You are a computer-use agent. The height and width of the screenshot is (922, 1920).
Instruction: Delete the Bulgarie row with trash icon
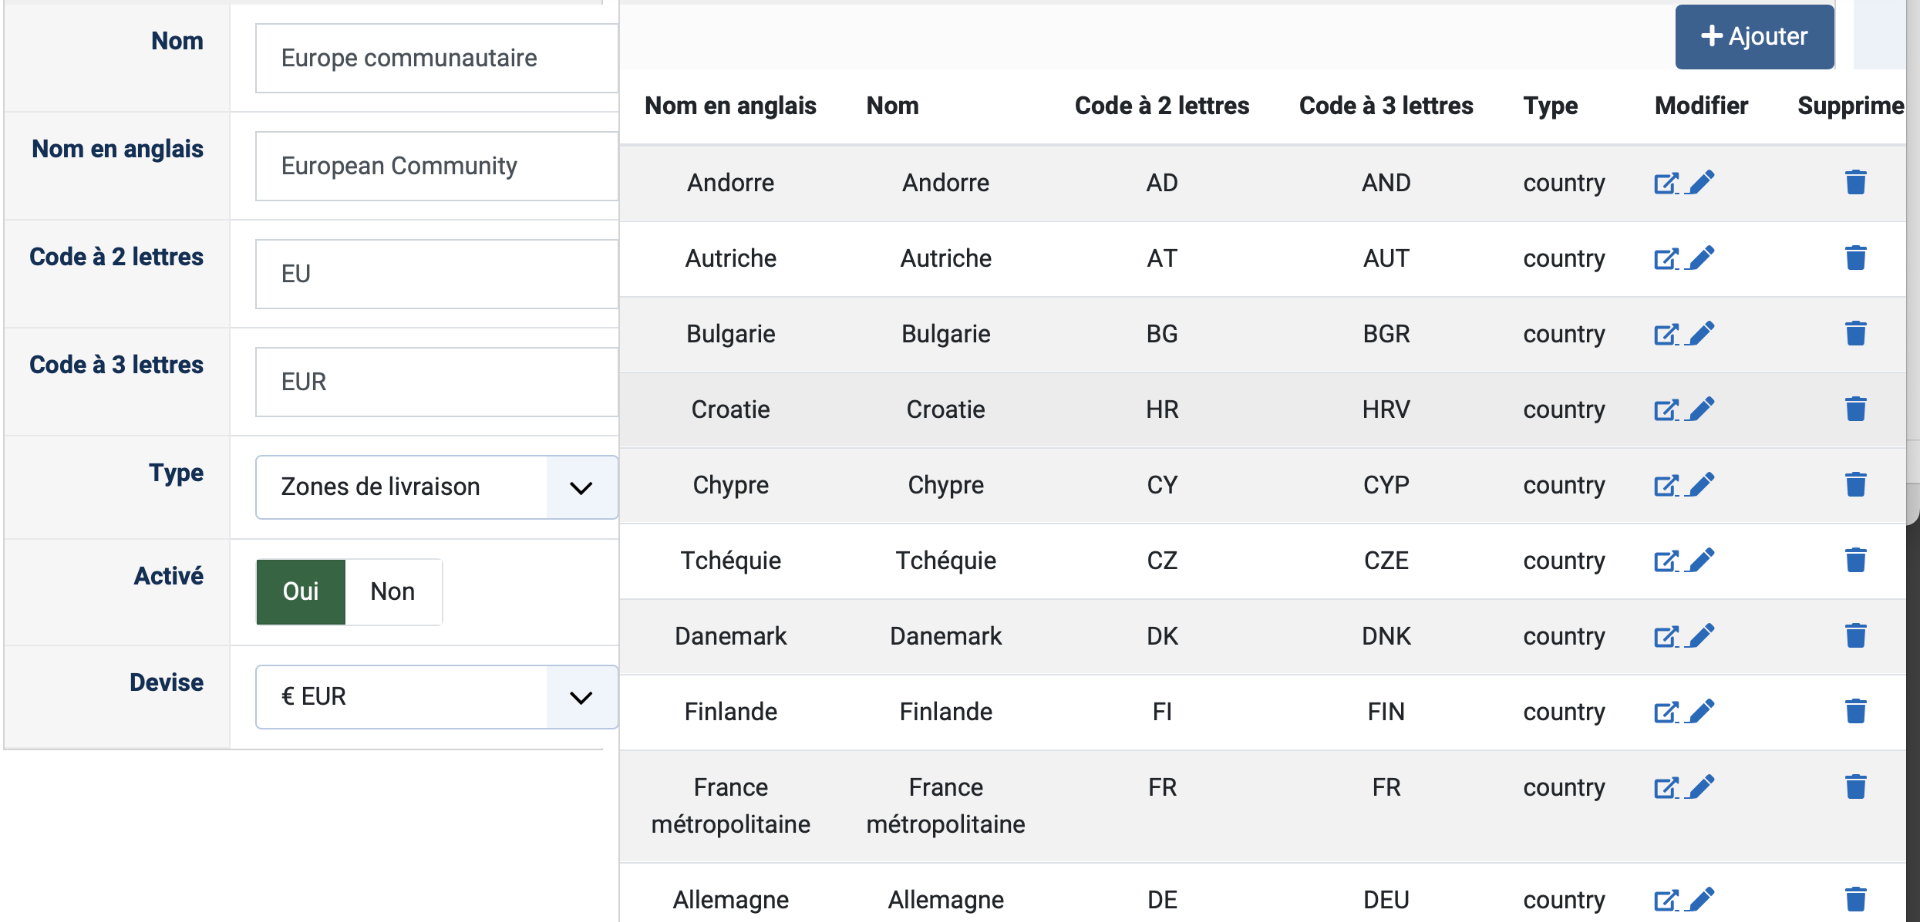[x=1855, y=333]
